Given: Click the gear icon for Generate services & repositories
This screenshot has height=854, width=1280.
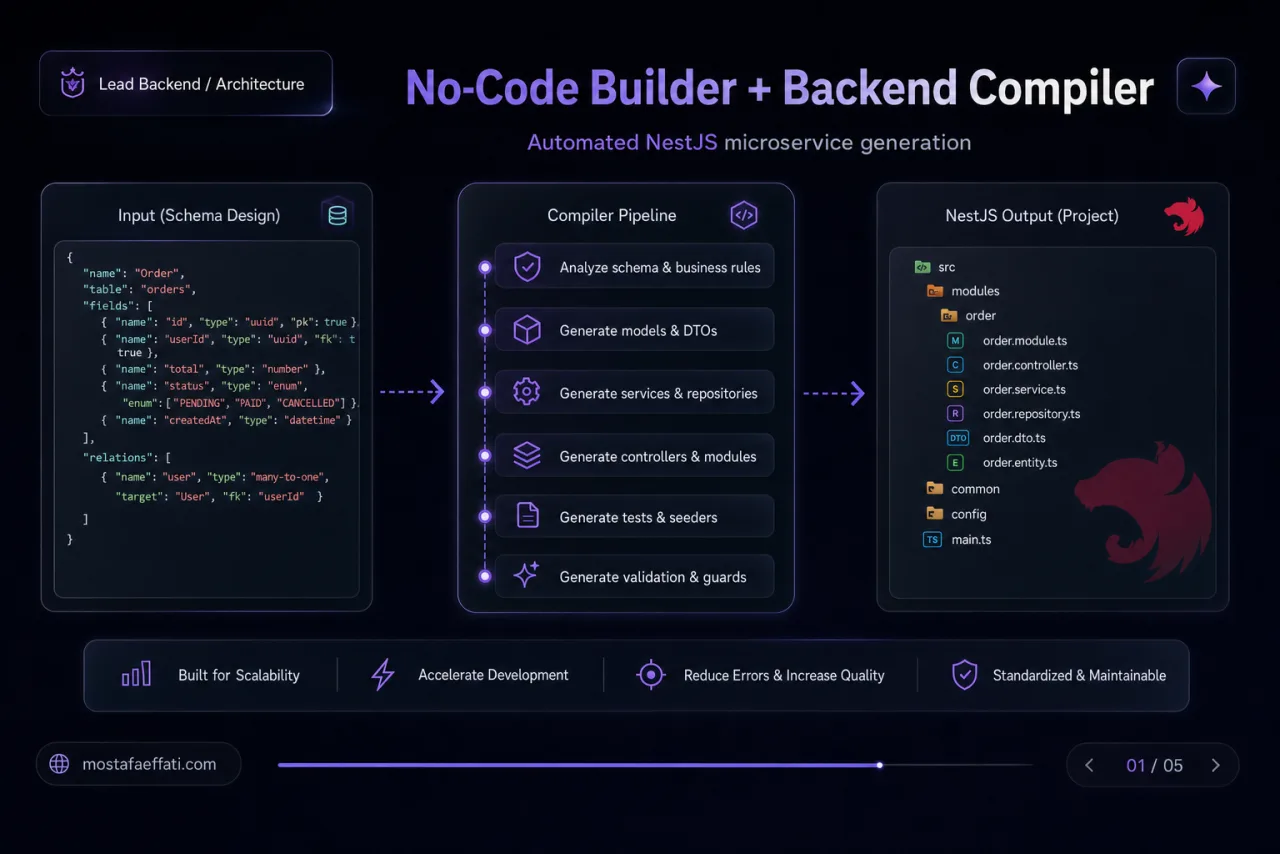Looking at the screenshot, I should (527, 393).
